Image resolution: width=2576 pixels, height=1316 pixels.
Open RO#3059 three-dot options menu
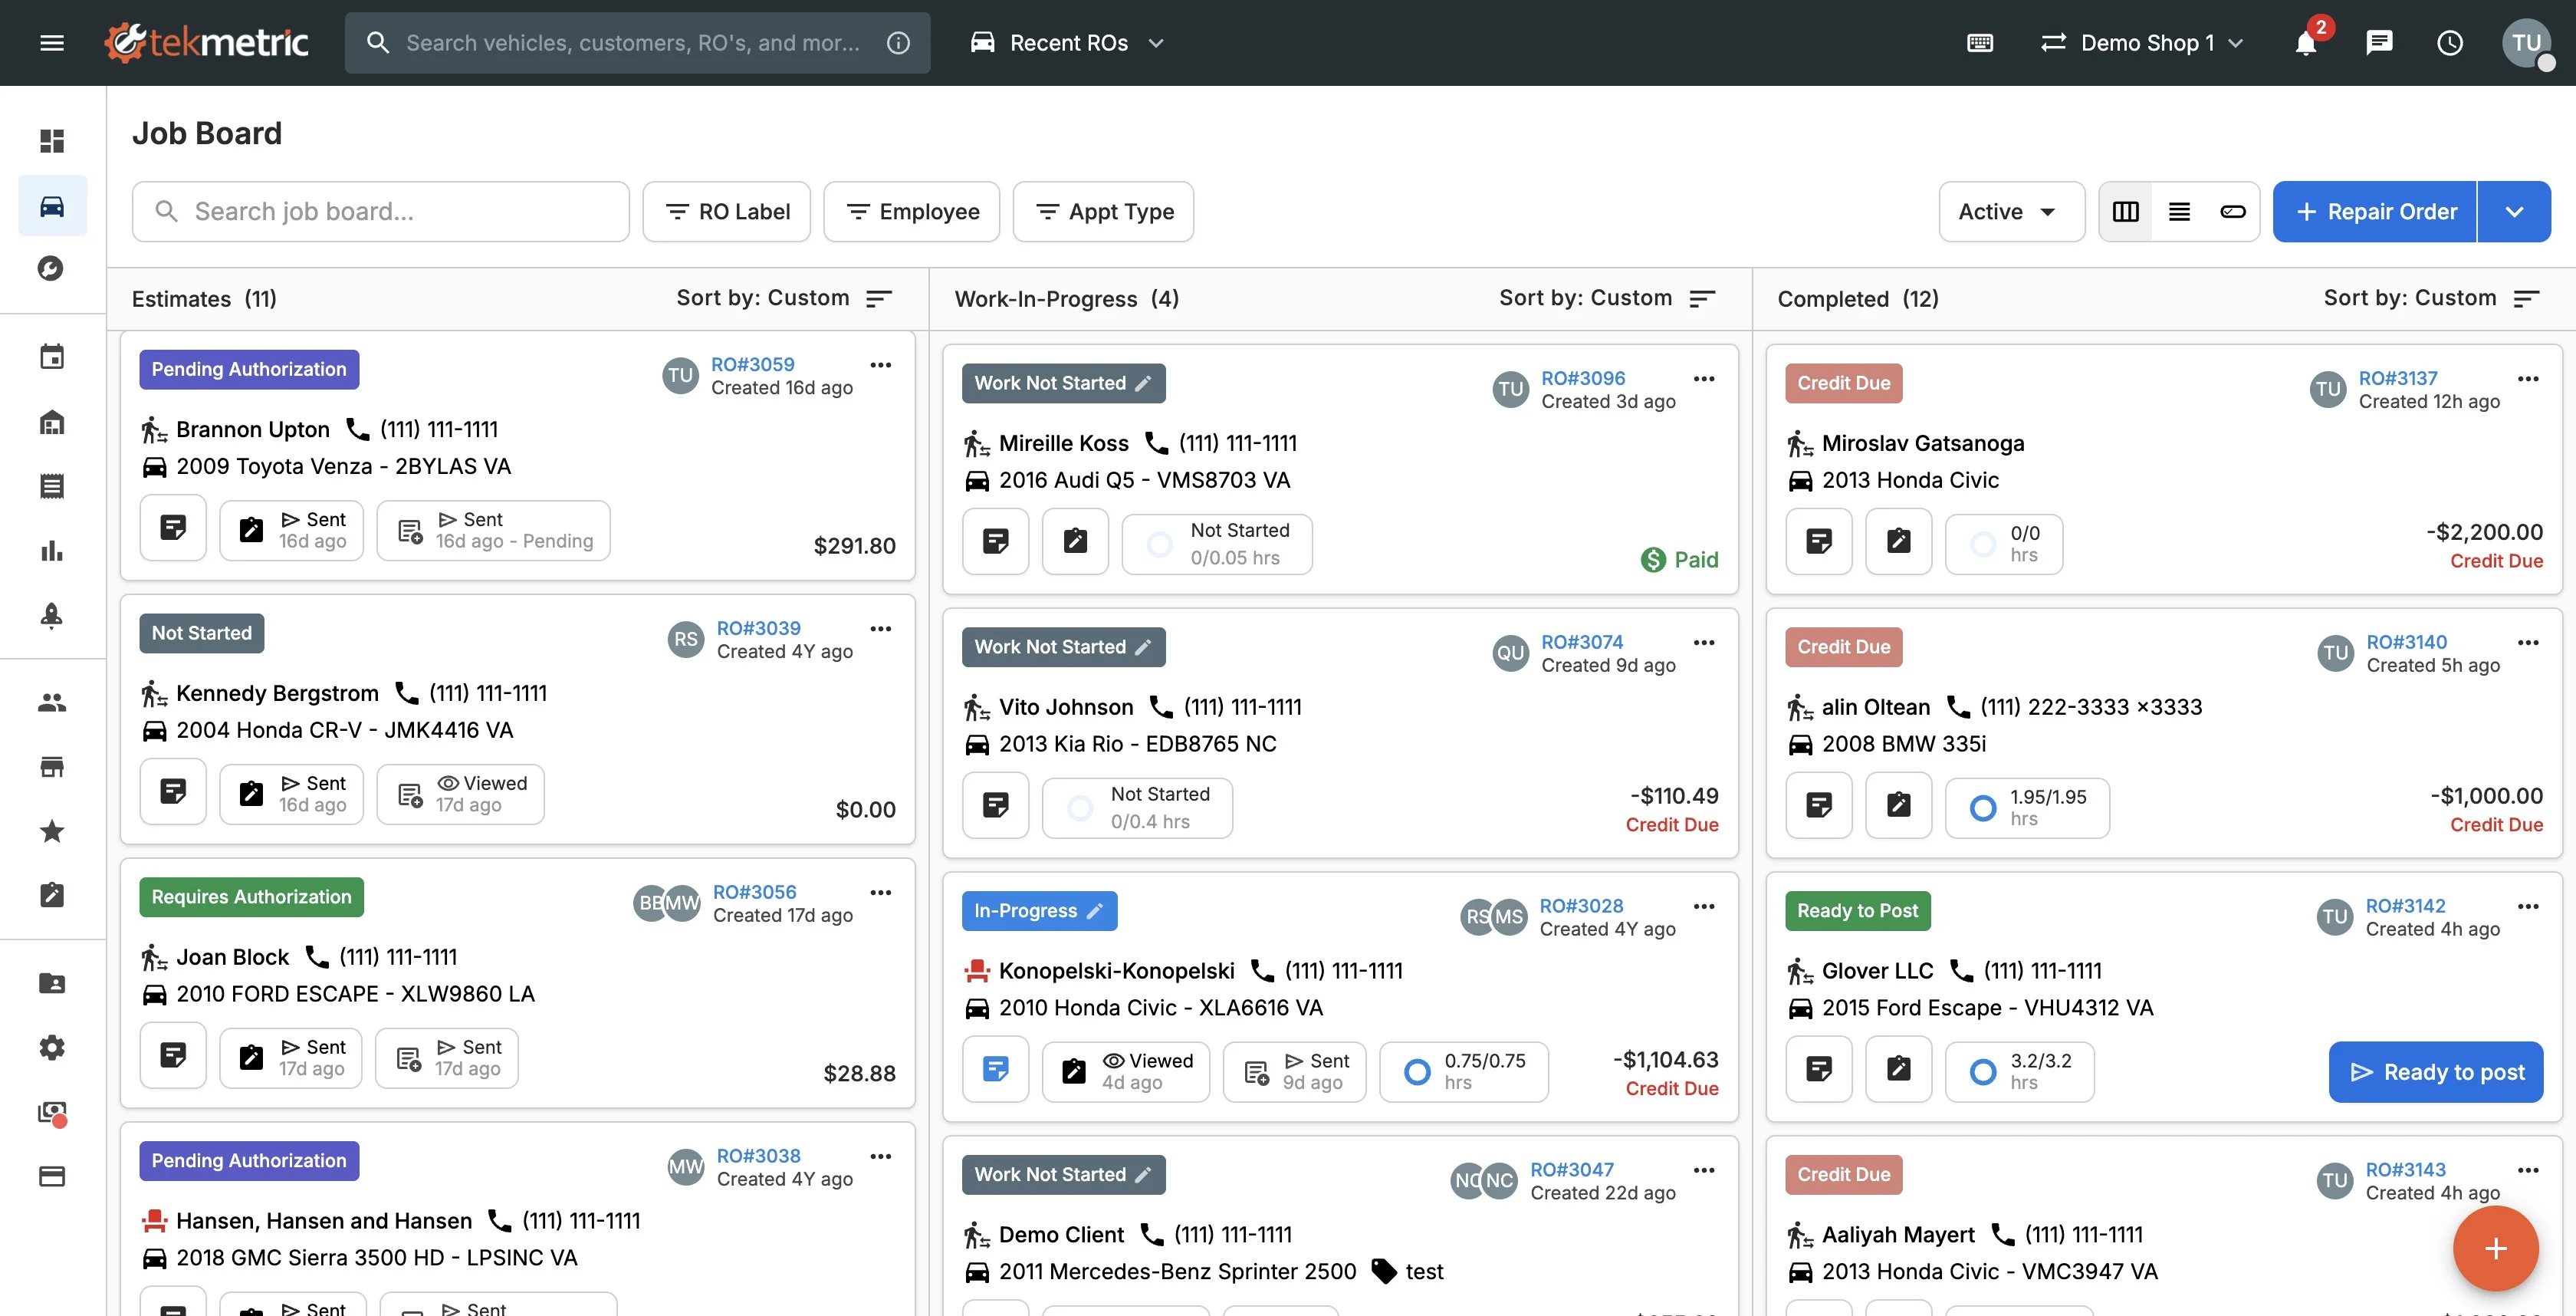click(x=880, y=365)
